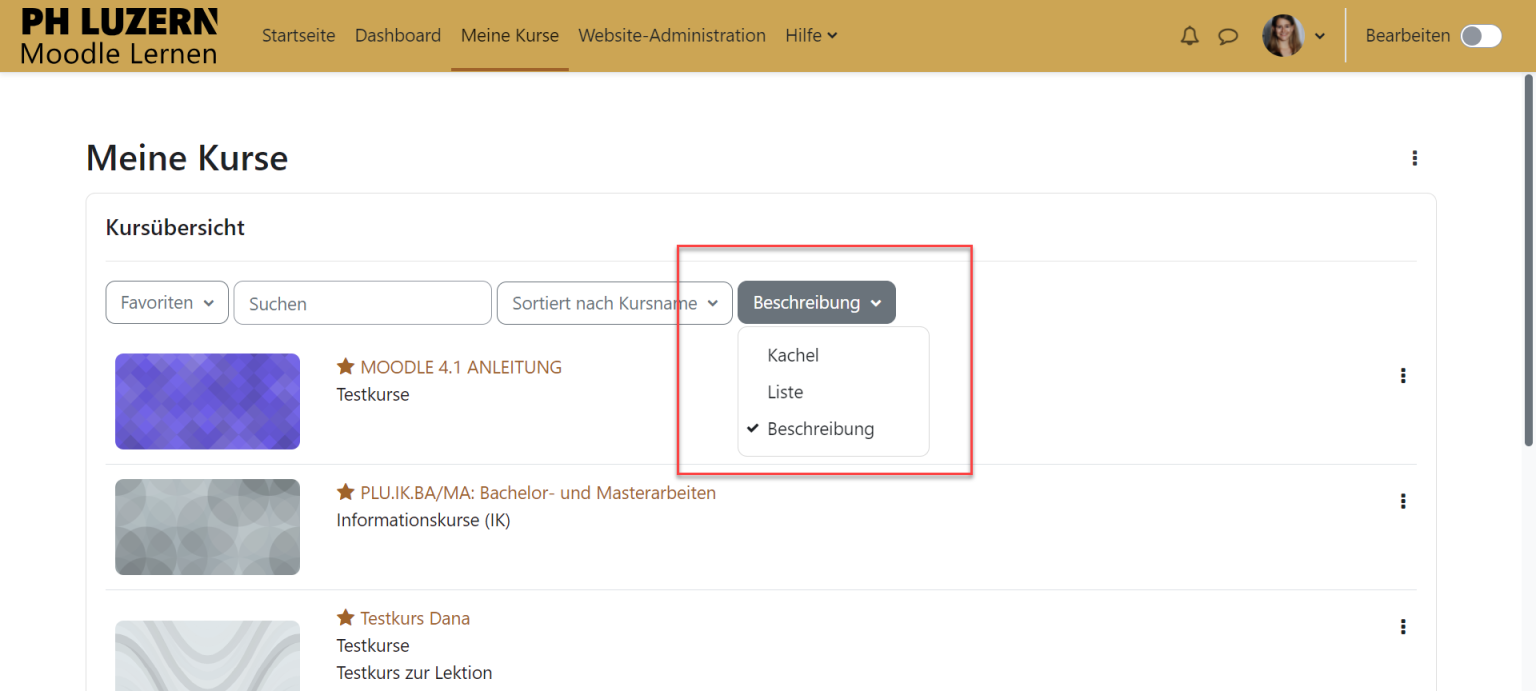Switch to the Dashboard navigation tab
Image resolution: width=1536 pixels, height=691 pixels.
tap(397, 35)
